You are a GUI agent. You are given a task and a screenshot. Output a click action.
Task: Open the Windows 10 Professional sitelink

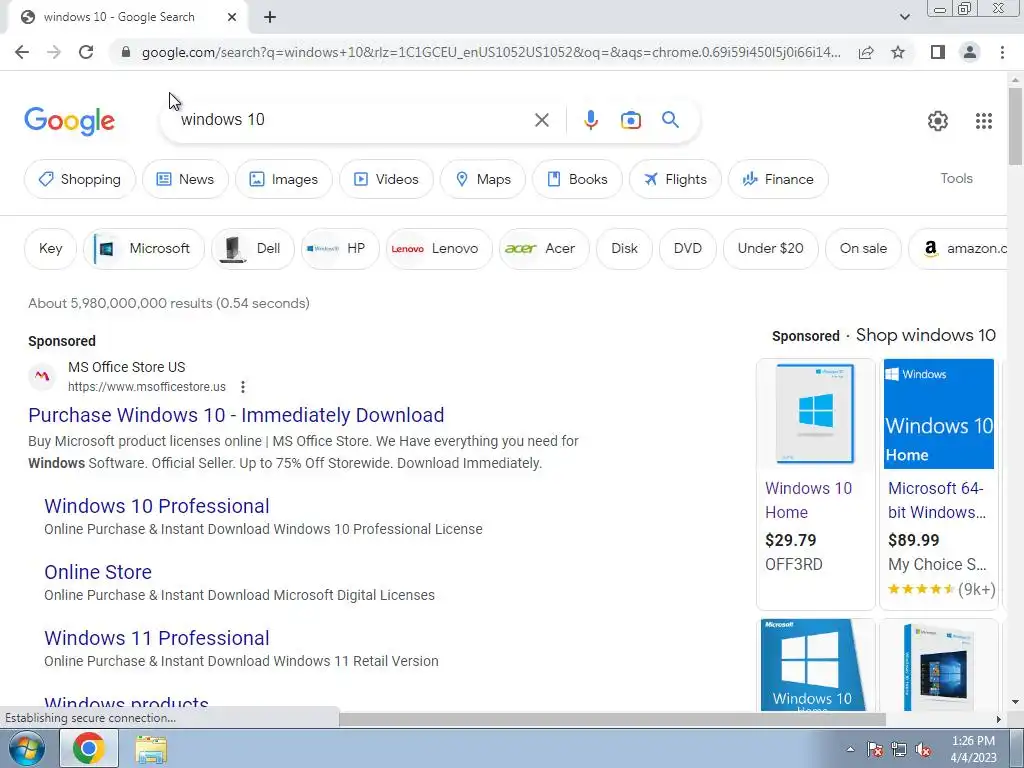tap(157, 506)
